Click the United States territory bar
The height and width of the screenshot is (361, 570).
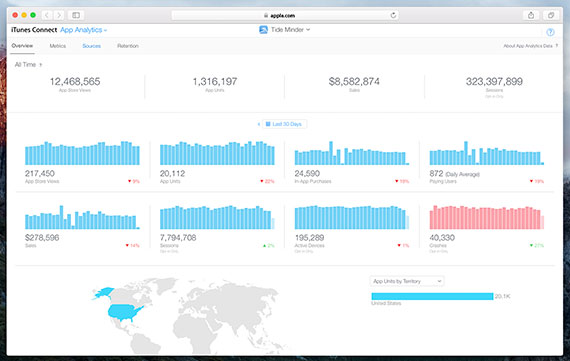(432, 296)
